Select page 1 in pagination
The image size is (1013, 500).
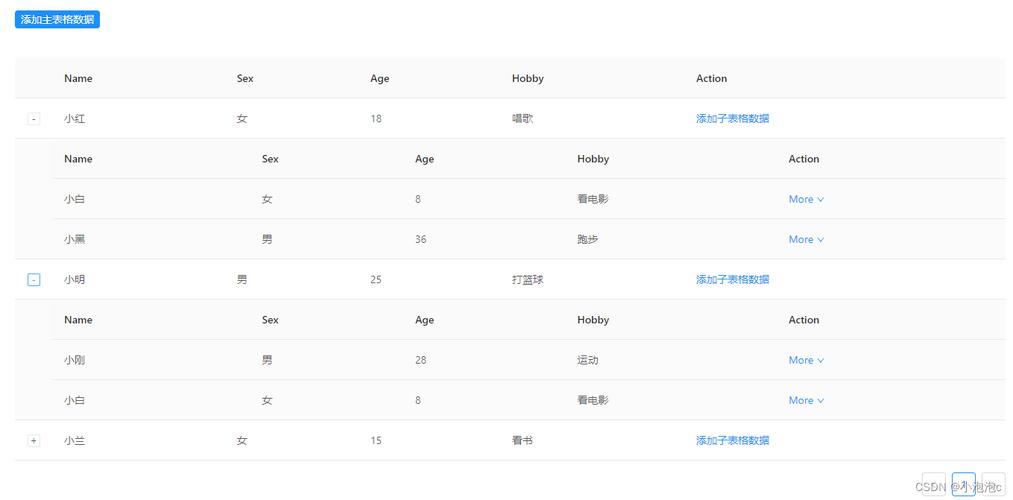964,485
